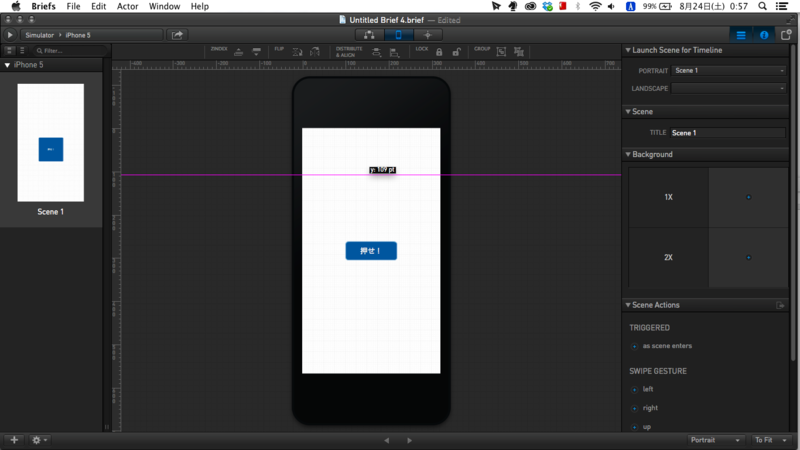Group the selected actors
The image size is (800, 450).
coord(502,52)
